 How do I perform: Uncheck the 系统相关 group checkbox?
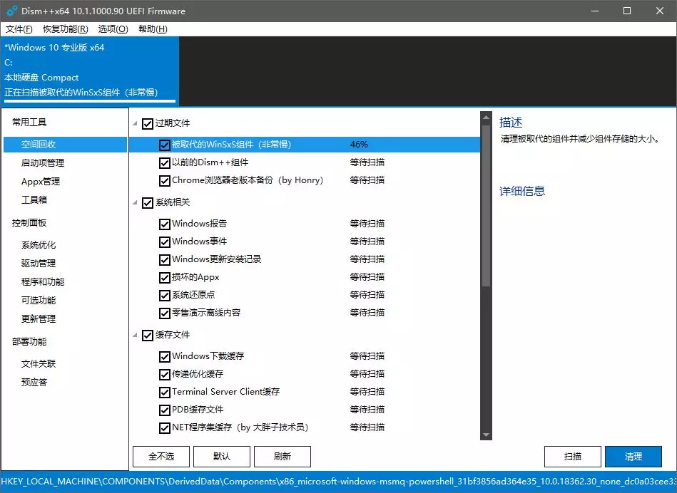point(147,203)
